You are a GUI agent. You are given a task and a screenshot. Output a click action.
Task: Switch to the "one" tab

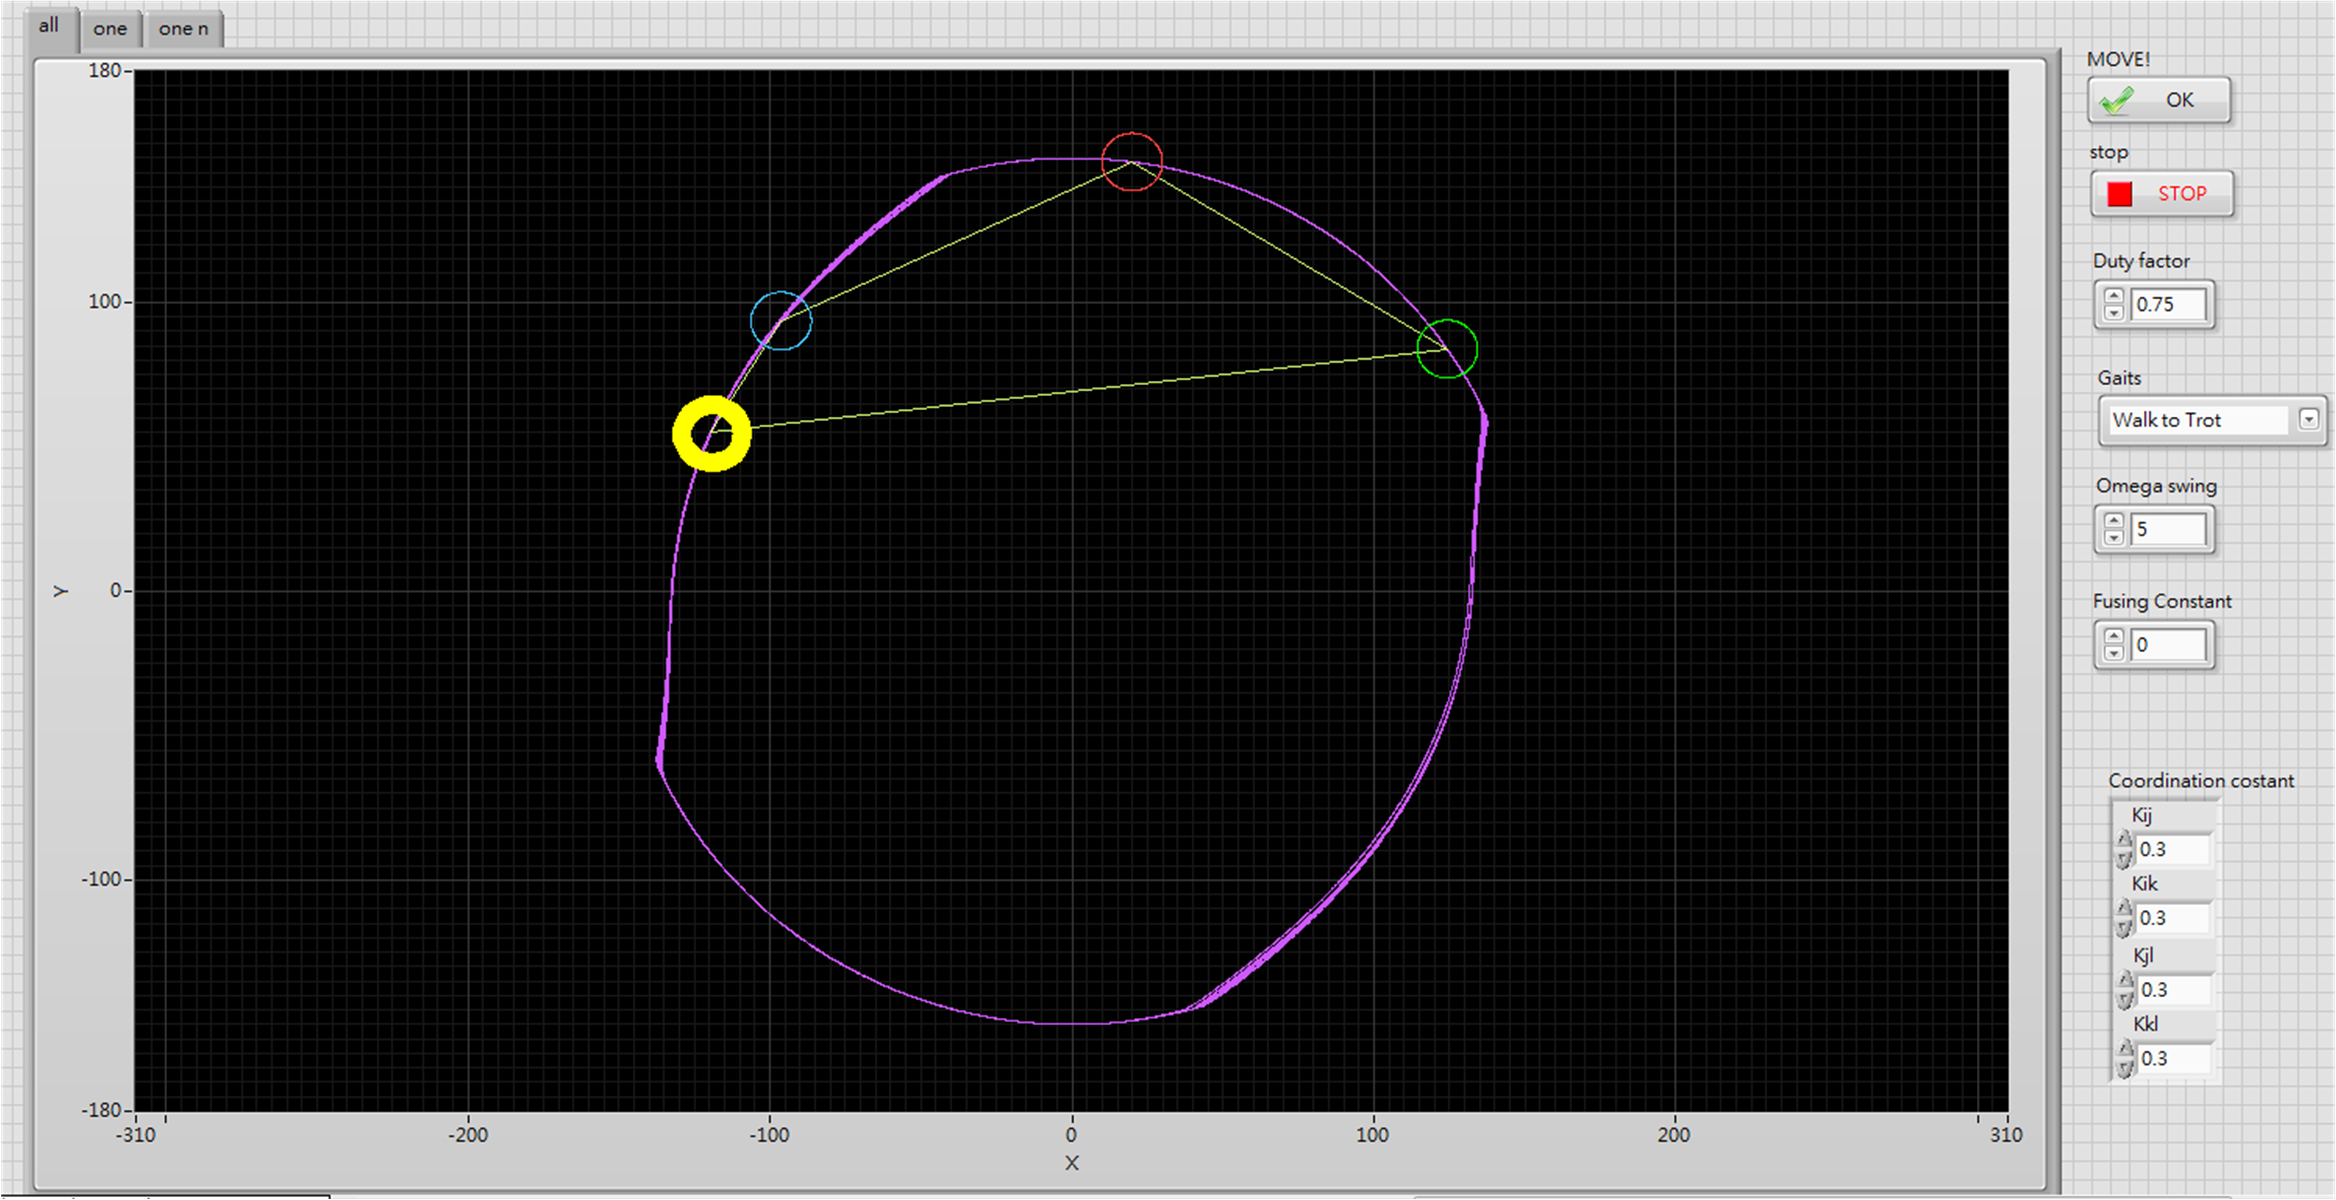[x=110, y=29]
